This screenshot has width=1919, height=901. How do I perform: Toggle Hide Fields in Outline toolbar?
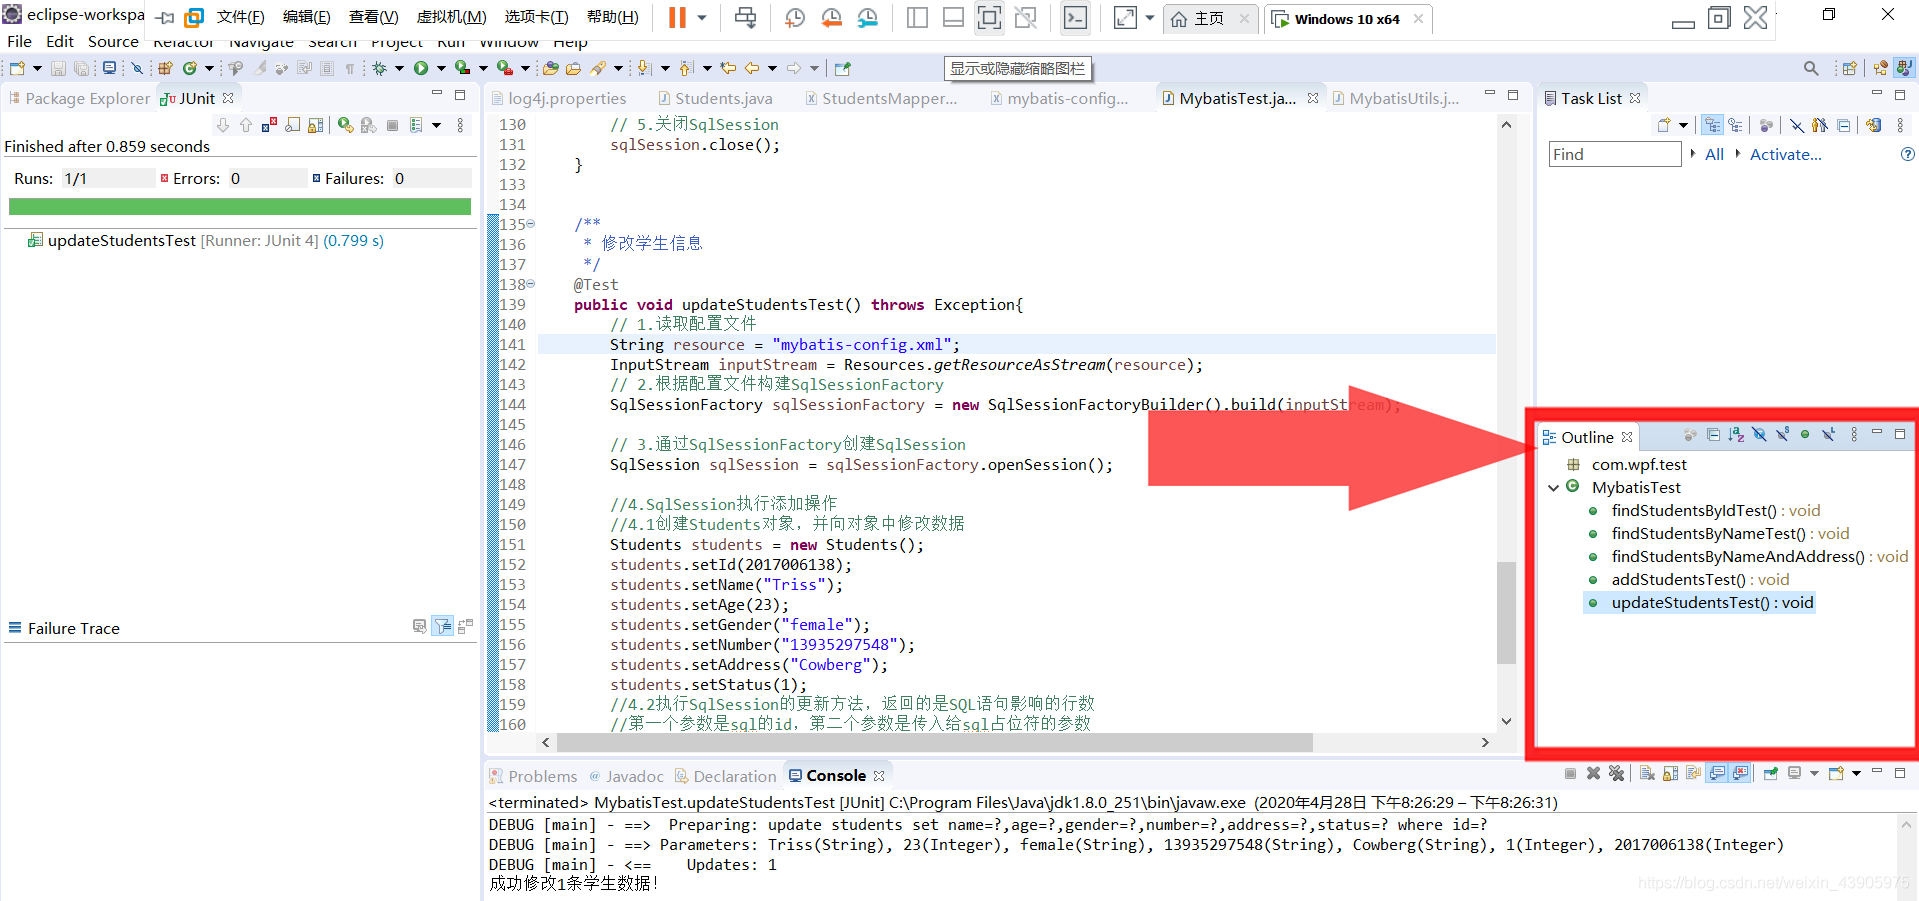coord(1759,434)
